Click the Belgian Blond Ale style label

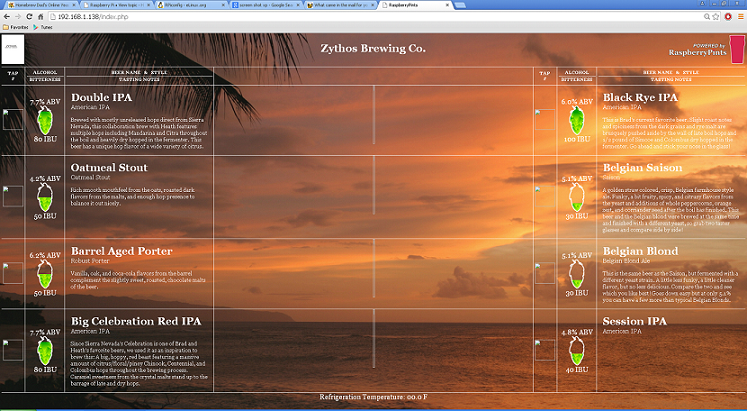(628, 261)
